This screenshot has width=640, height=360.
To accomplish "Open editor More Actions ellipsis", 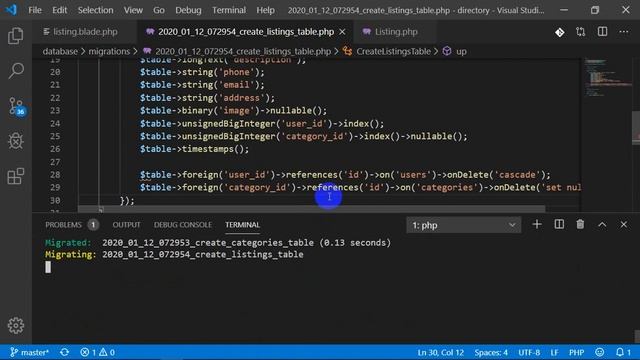I will tap(624, 32).
